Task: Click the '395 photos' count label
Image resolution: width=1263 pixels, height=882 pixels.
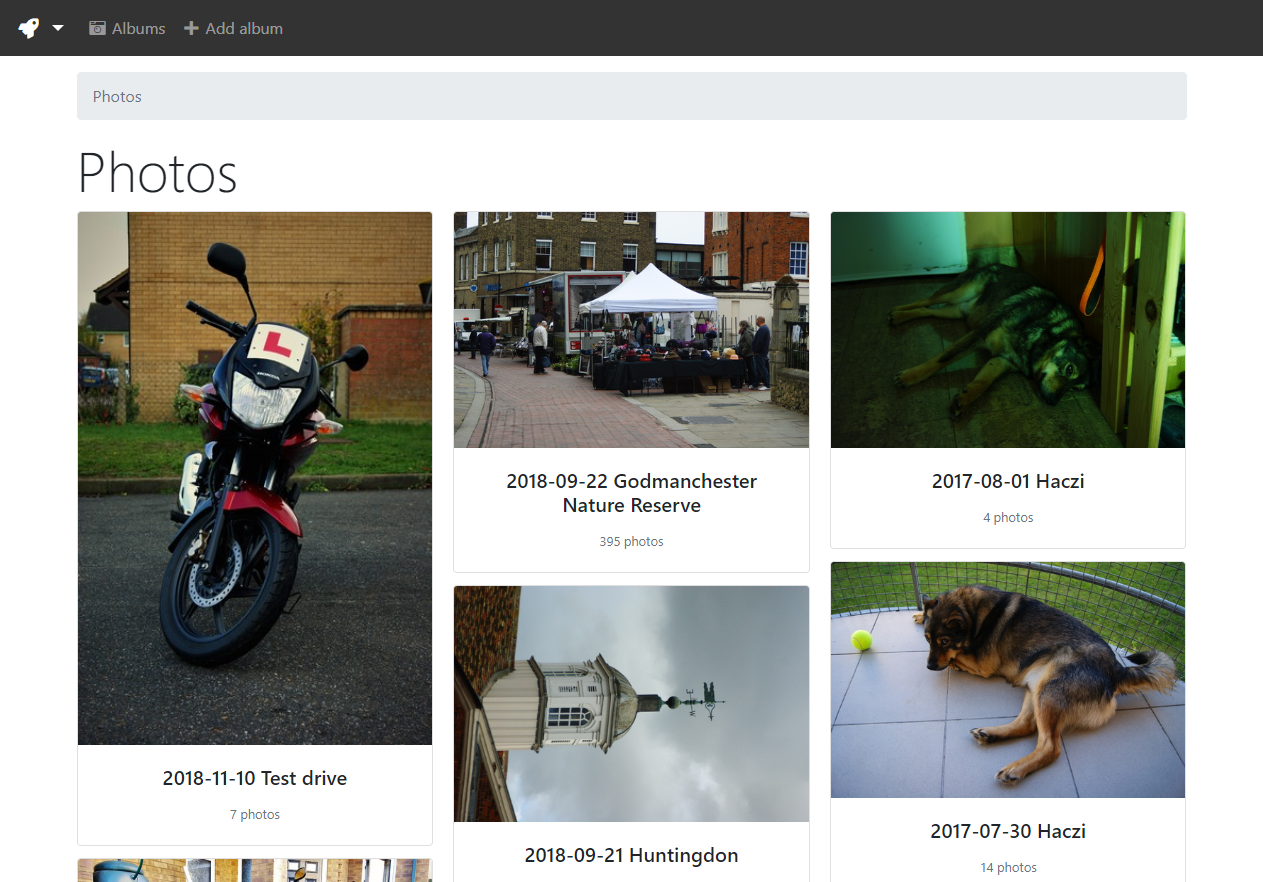Action: [631, 541]
